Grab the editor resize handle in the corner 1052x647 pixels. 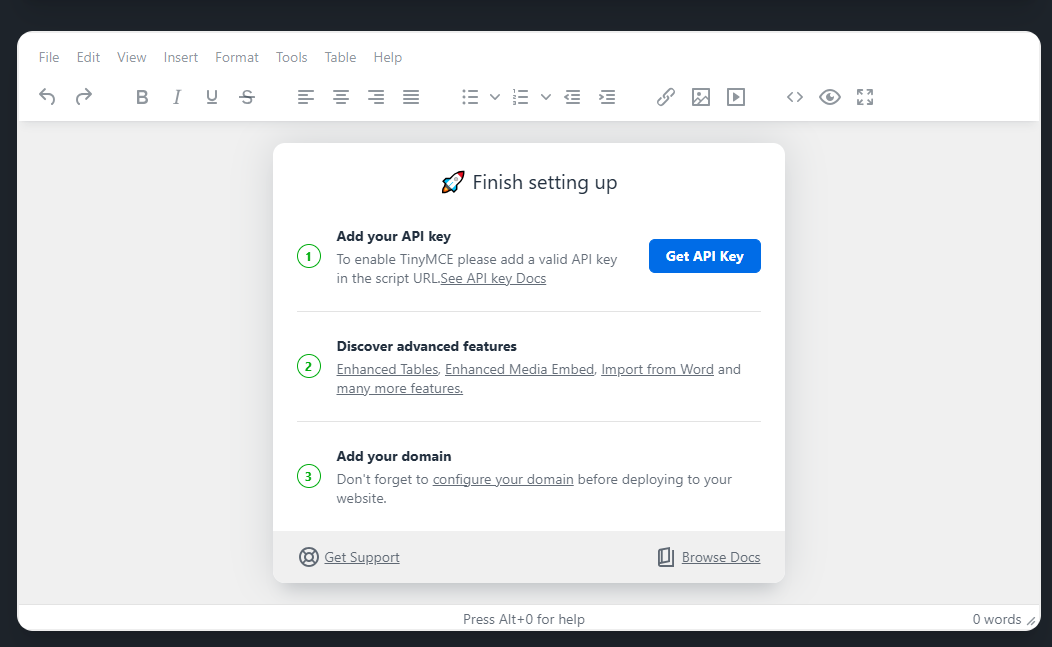pyautogui.click(x=1031, y=621)
